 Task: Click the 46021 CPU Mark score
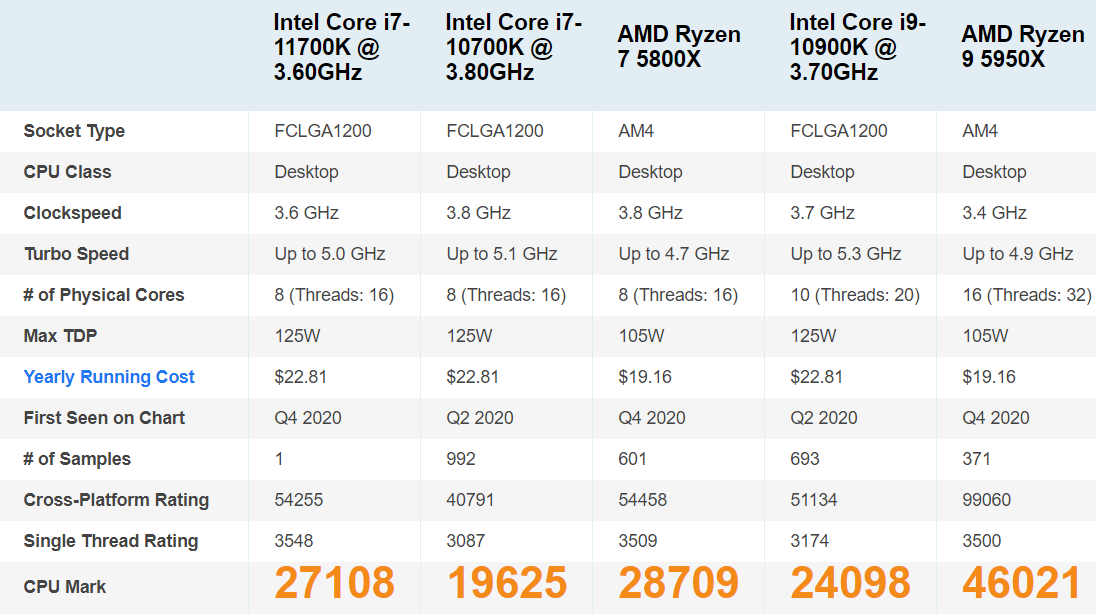pos(1023,583)
